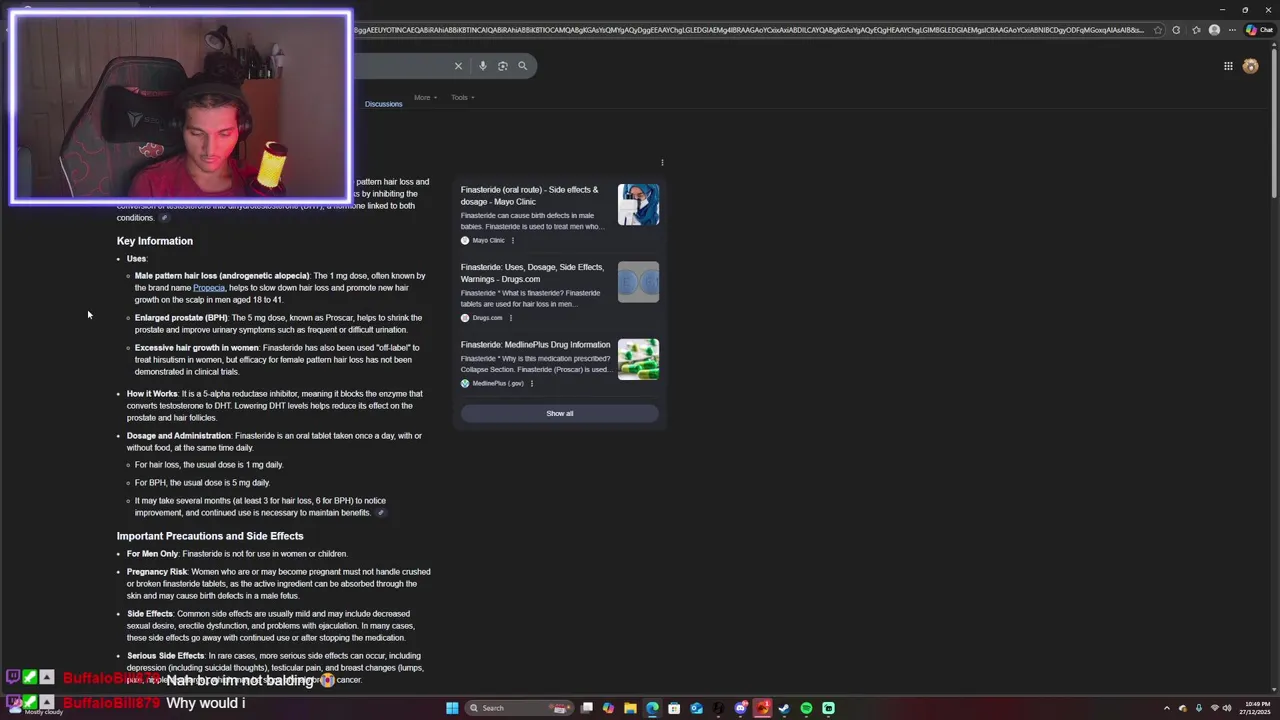Image resolution: width=1280 pixels, height=720 pixels.
Task: Open clock showing 10:49 PM
Action: pos(1257,708)
